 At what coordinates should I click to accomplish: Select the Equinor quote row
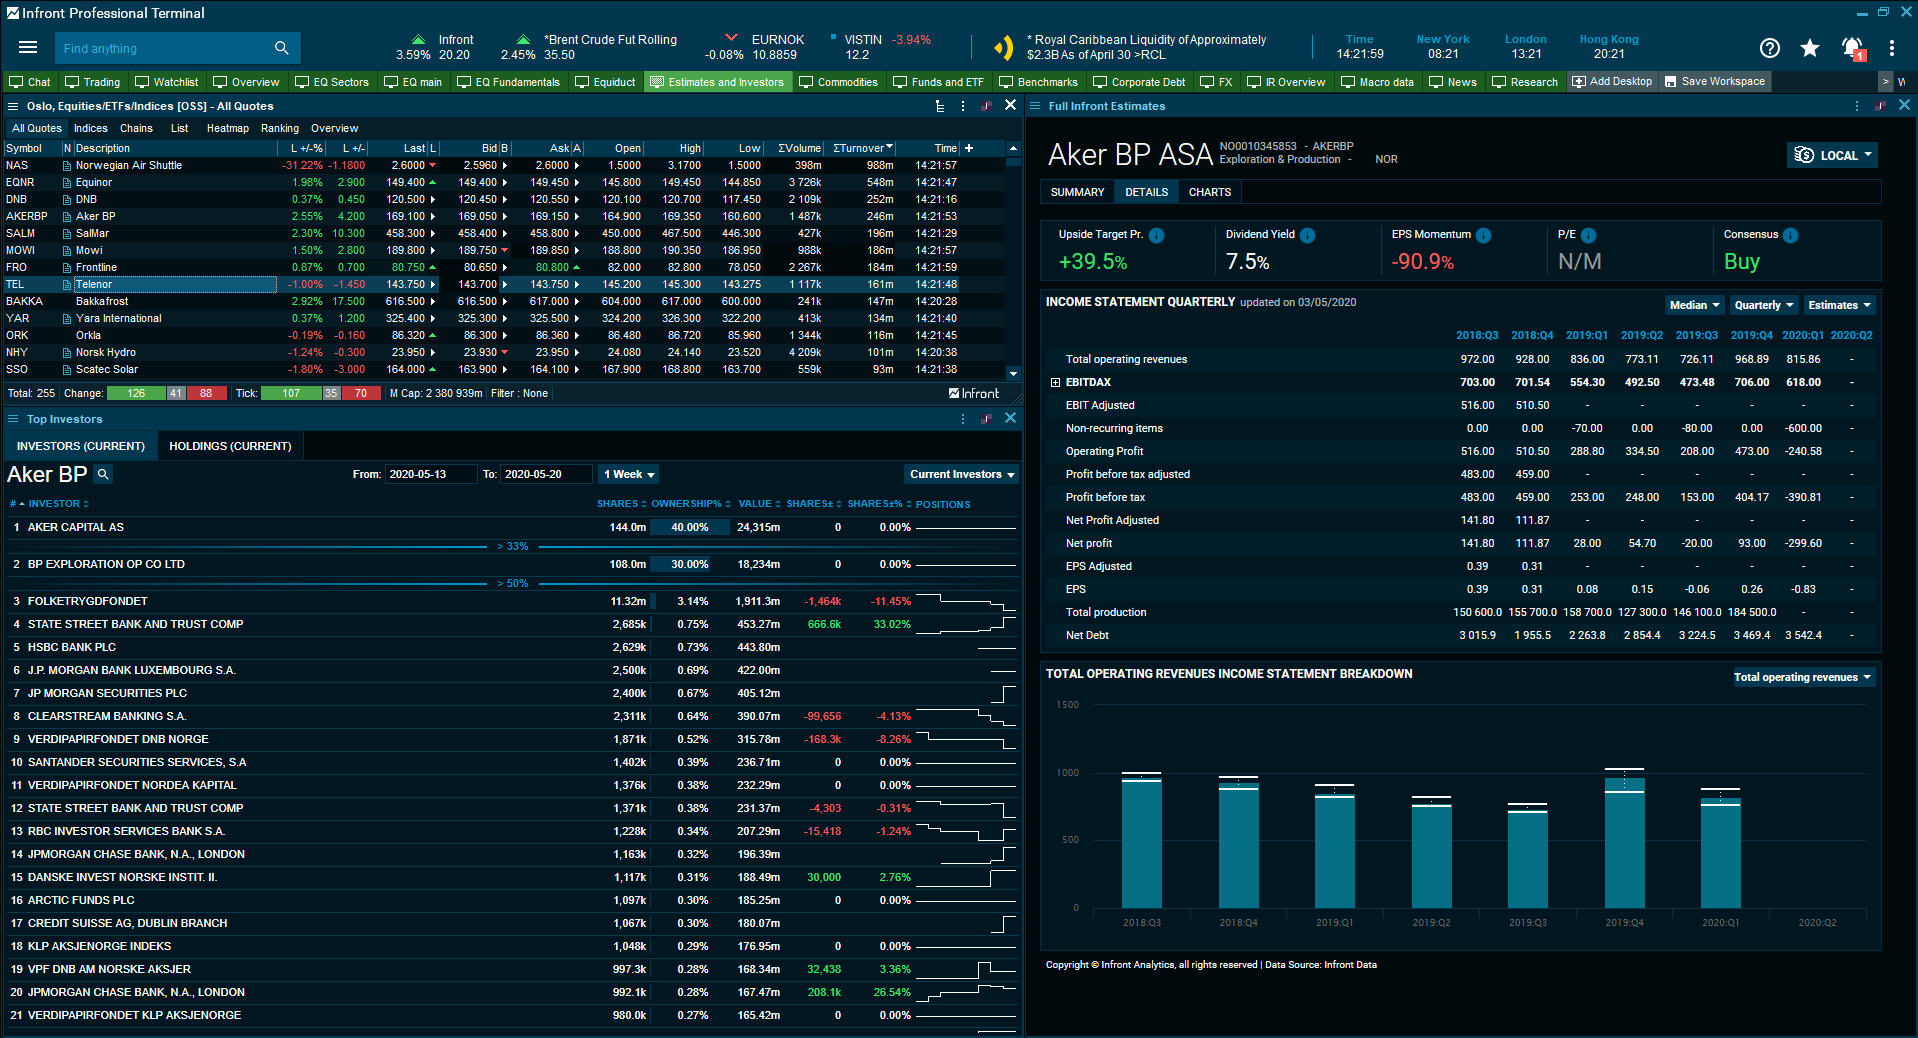[x=503, y=182]
